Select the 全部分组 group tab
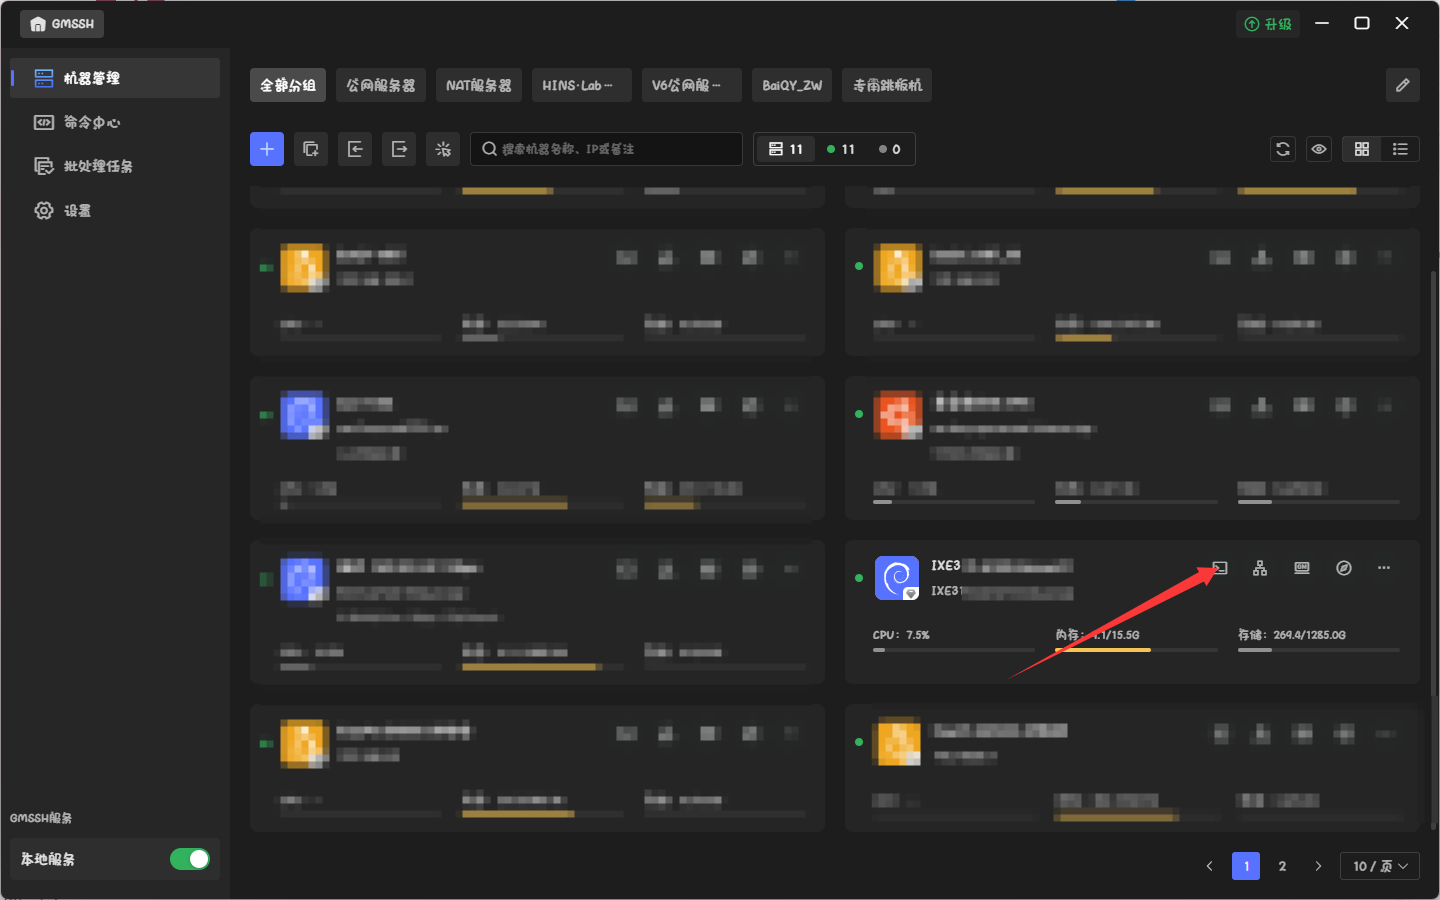 click(x=288, y=85)
